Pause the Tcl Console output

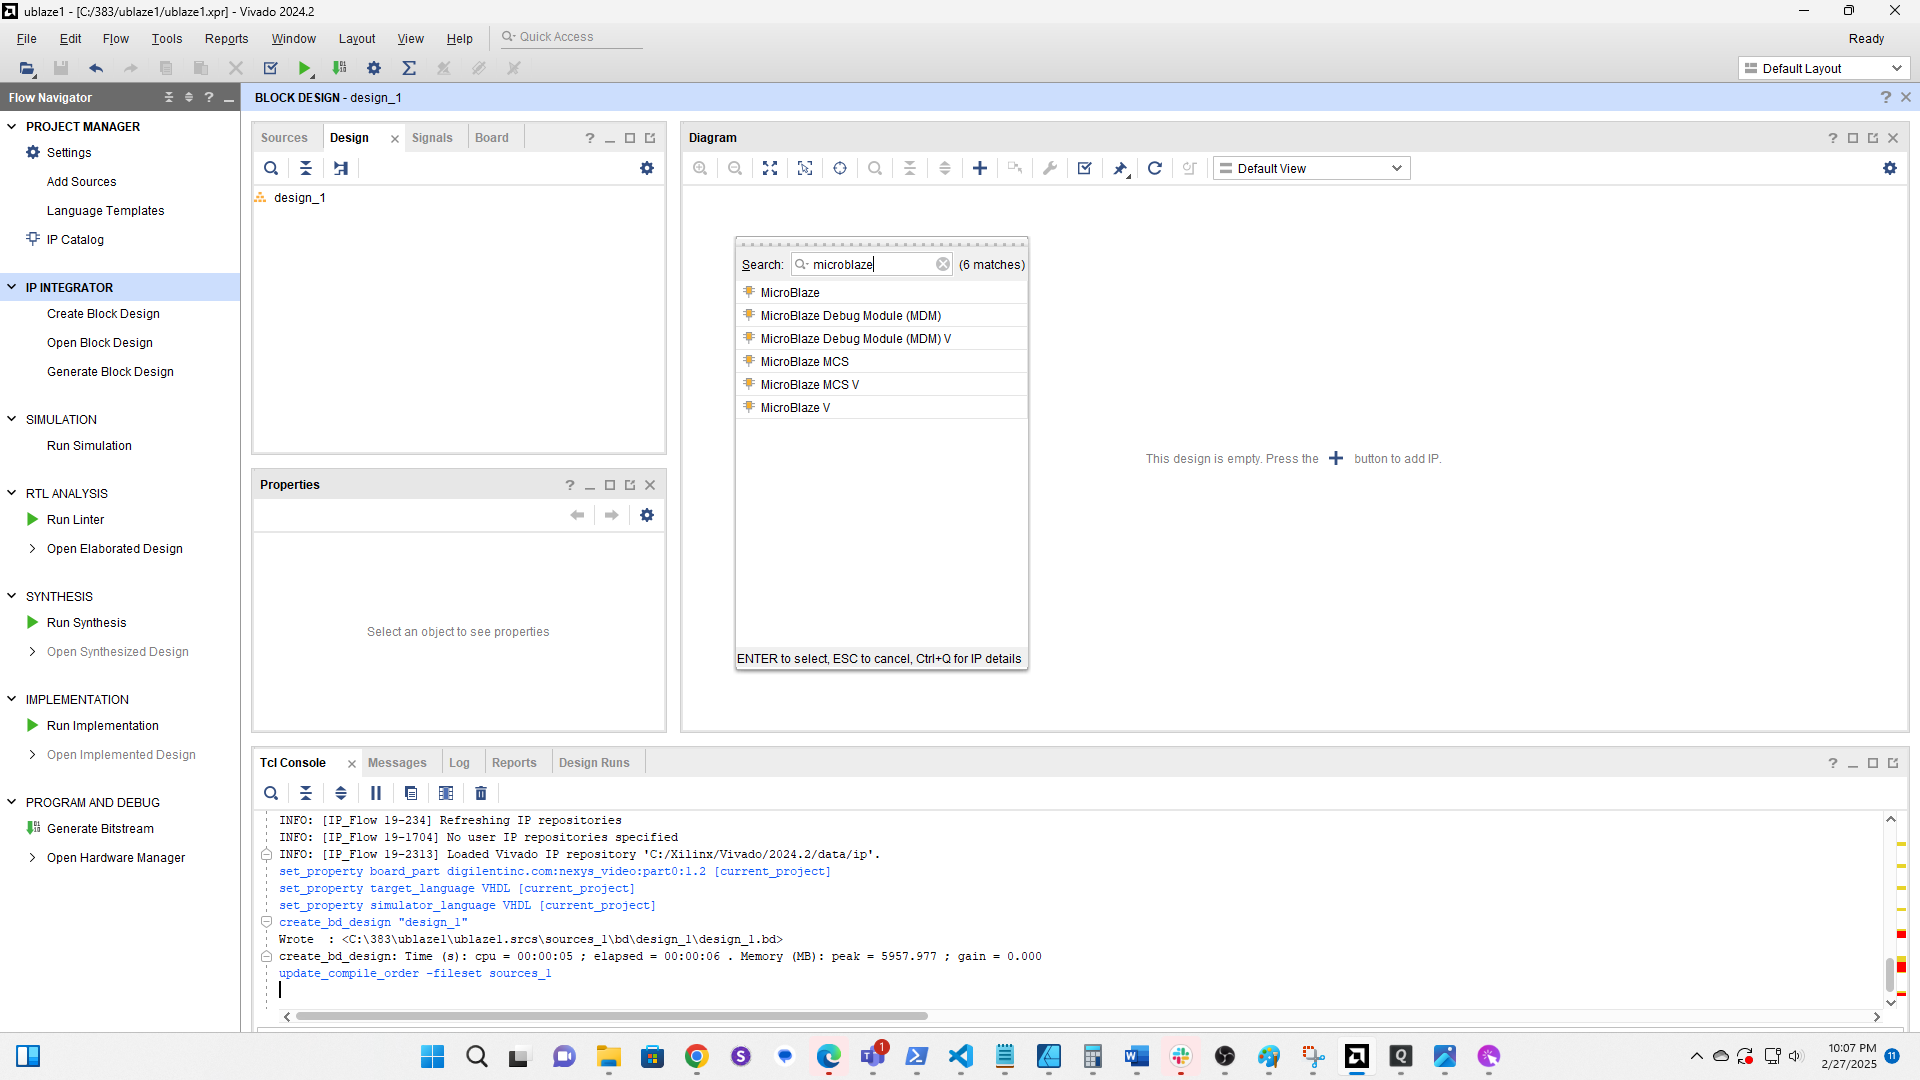click(x=376, y=793)
